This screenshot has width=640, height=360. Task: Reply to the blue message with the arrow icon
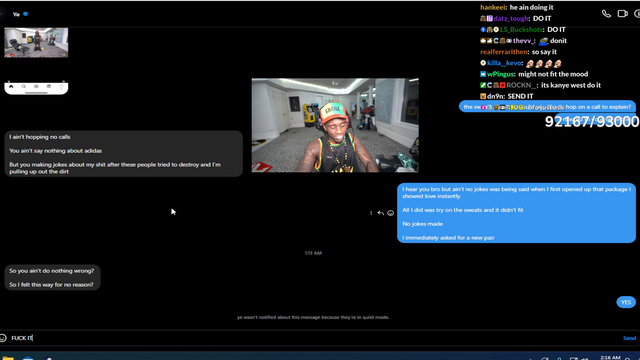(380, 213)
